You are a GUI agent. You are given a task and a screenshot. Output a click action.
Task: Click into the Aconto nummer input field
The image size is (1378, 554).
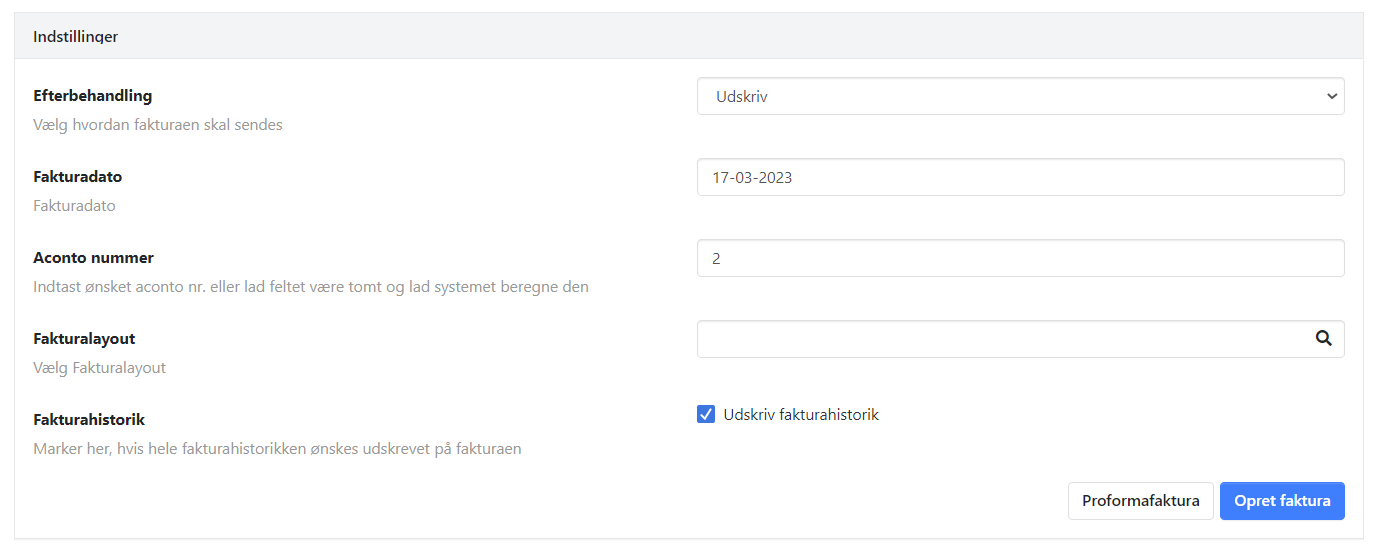click(x=1020, y=258)
